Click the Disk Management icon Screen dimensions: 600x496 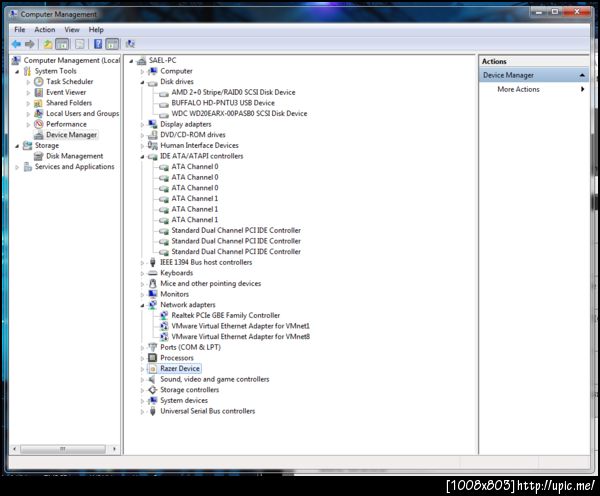pos(39,156)
